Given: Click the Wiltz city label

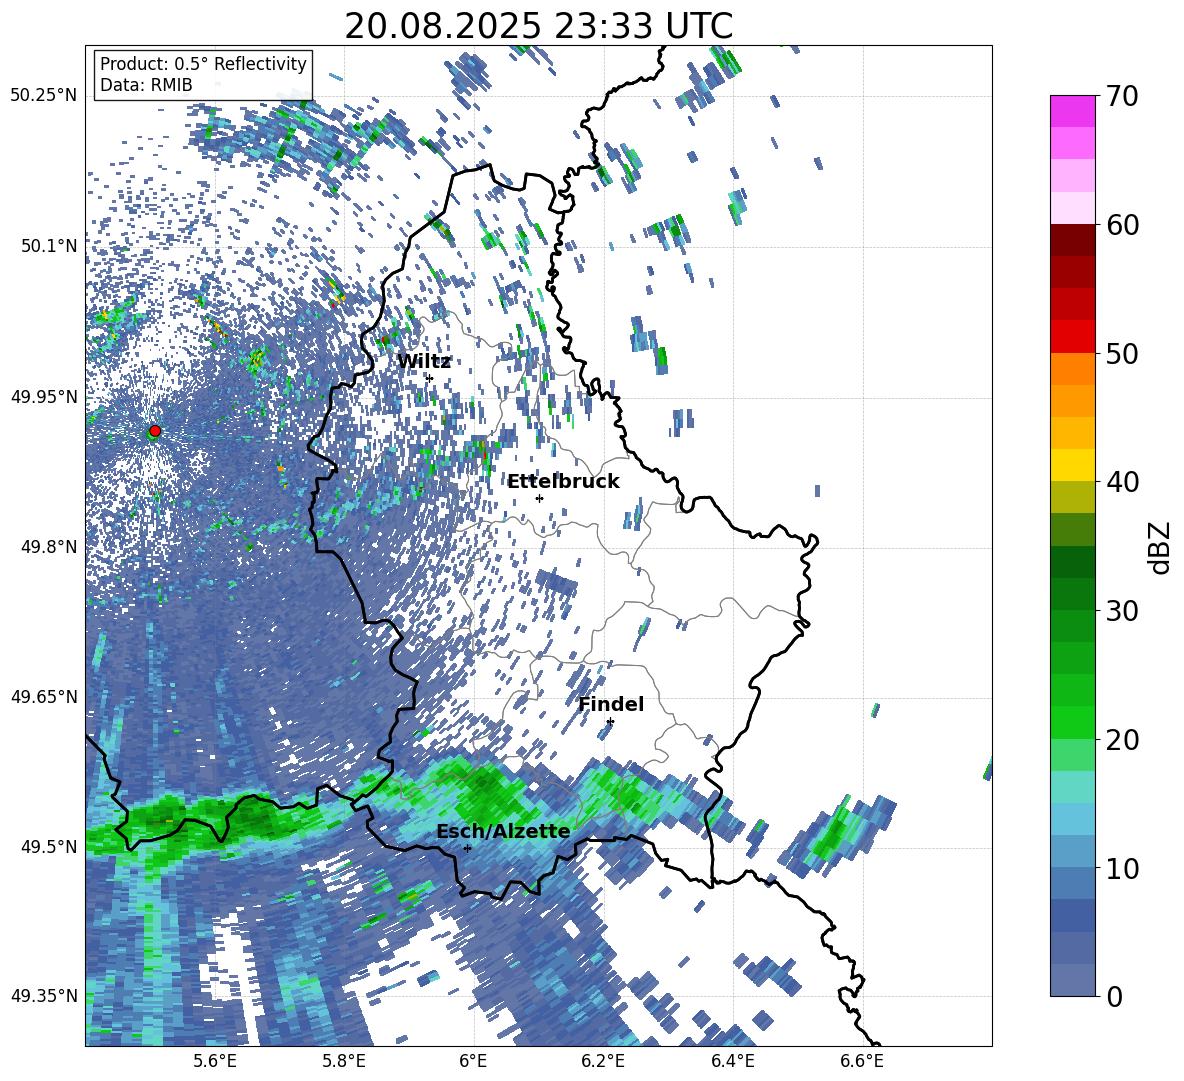Looking at the screenshot, I should (x=424, y=362).
